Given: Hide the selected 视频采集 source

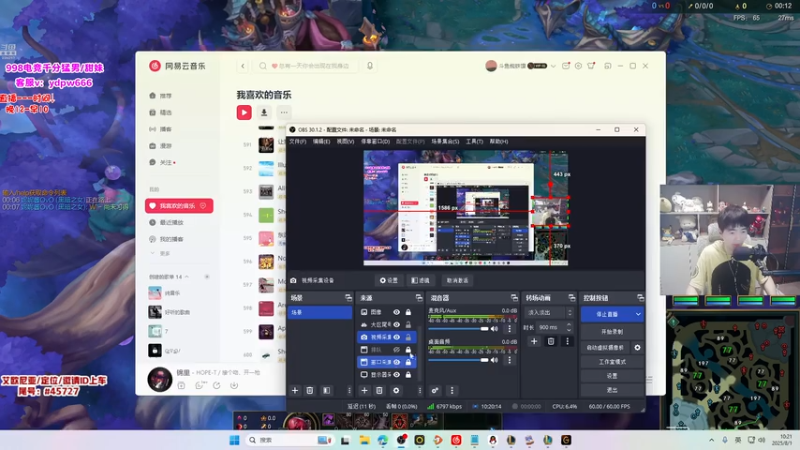Looking at the screenshot, I should click(396, 337).
